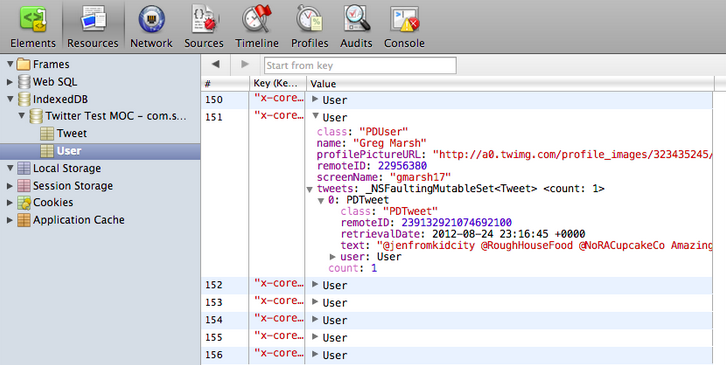Click the Key column header
This screenshot has width=726, height=365.
coord(277,84)
